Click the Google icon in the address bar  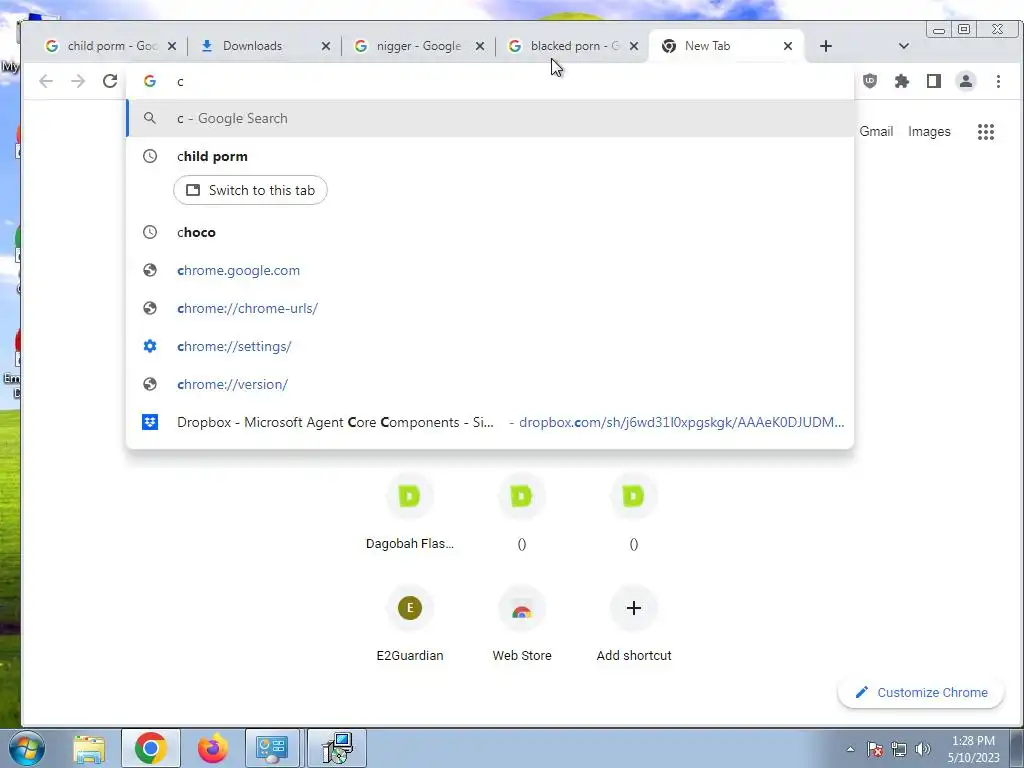click(x=150, y=81)
